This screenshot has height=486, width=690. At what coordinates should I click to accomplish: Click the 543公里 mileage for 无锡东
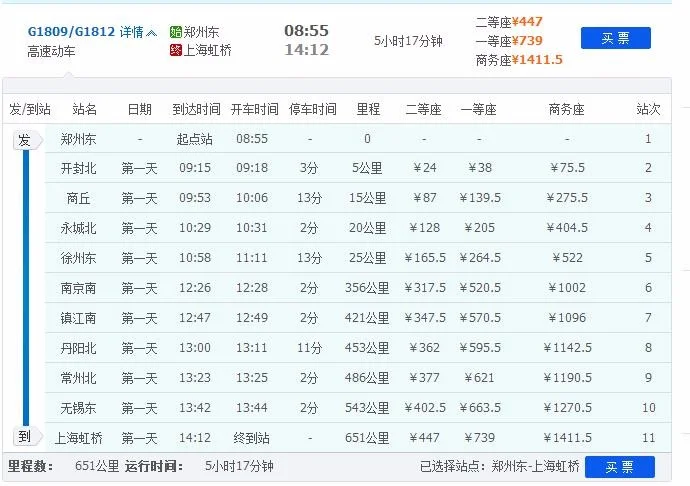click(367, 408)
